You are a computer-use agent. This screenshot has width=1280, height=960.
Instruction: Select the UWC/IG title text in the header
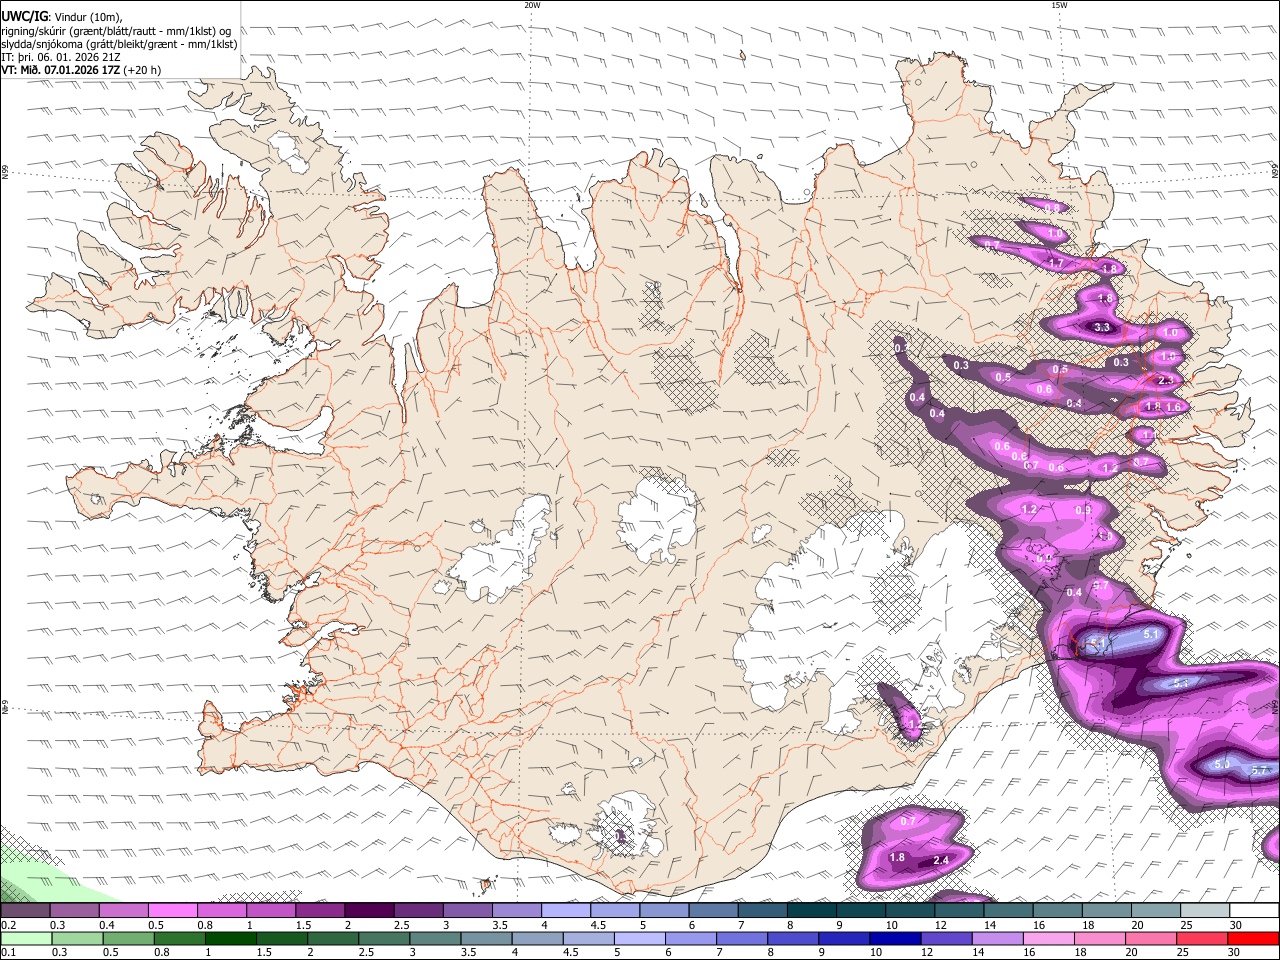click(24, 15)
